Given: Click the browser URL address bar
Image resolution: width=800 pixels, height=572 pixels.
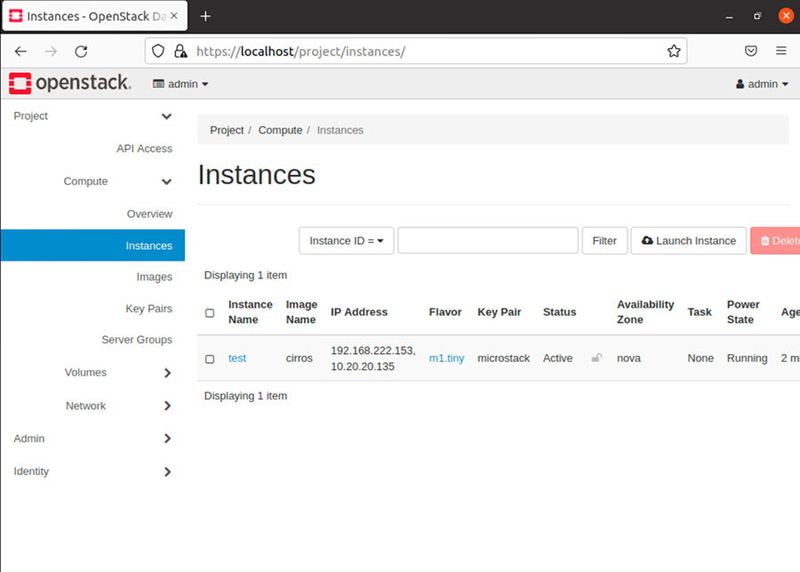Looking at the screenshot, I should [x=416, y=51].
